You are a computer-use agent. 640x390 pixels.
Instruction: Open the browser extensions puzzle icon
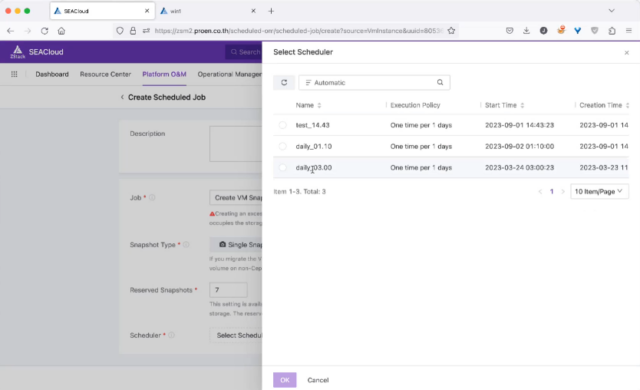[x=612, y=31]
